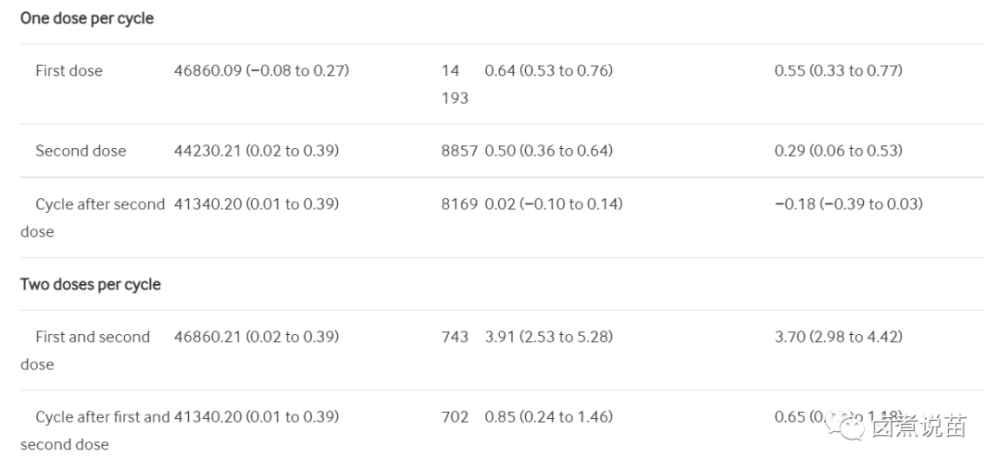The height and width of the screenshot is (470, 1000).
Task: Click "Cycle after first and second dose" label
Action: click(x=95, y=430)
